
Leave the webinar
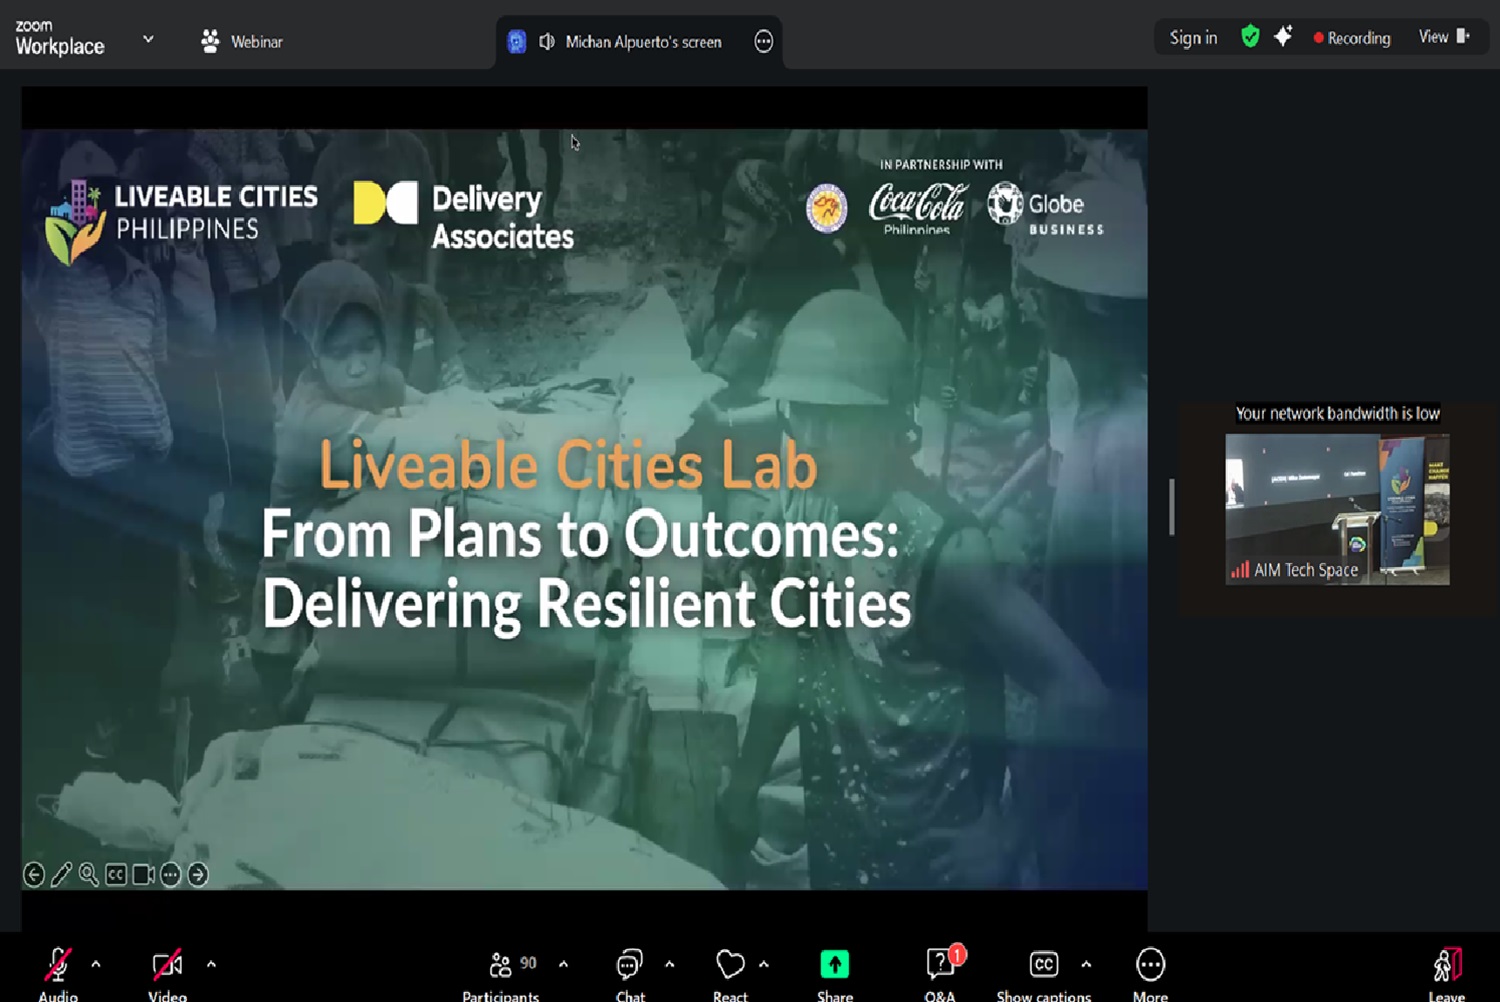click(x=1446, y=967)
